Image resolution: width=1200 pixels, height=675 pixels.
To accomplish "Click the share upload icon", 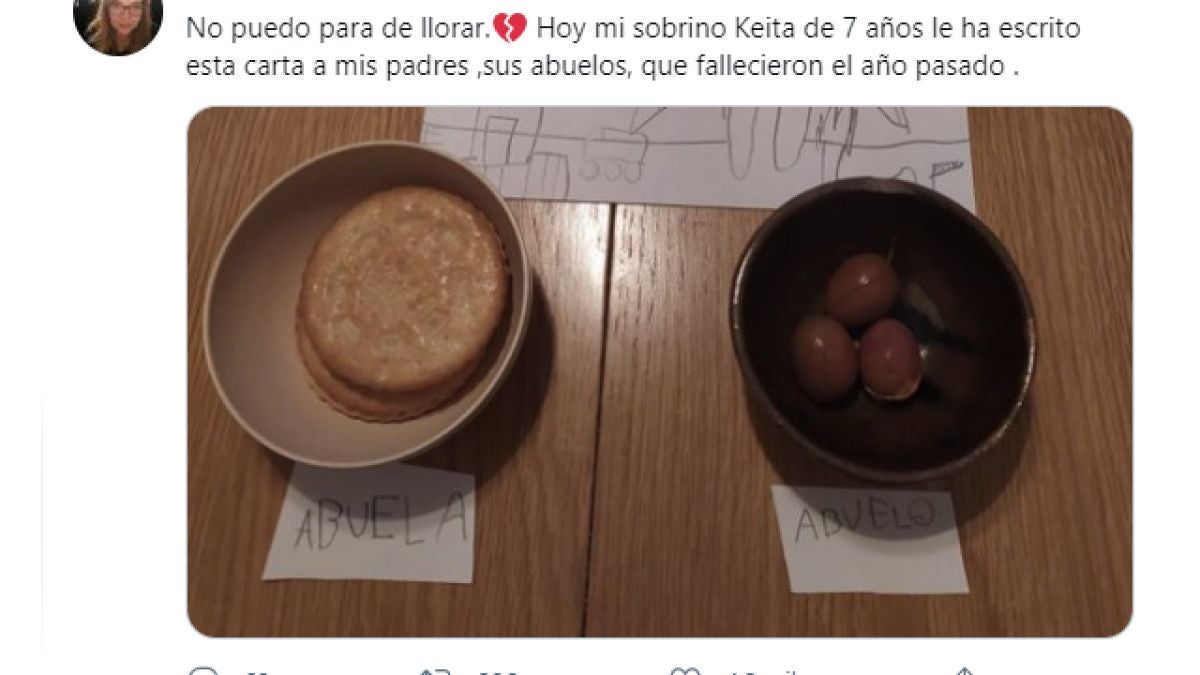I will point(961,671).
